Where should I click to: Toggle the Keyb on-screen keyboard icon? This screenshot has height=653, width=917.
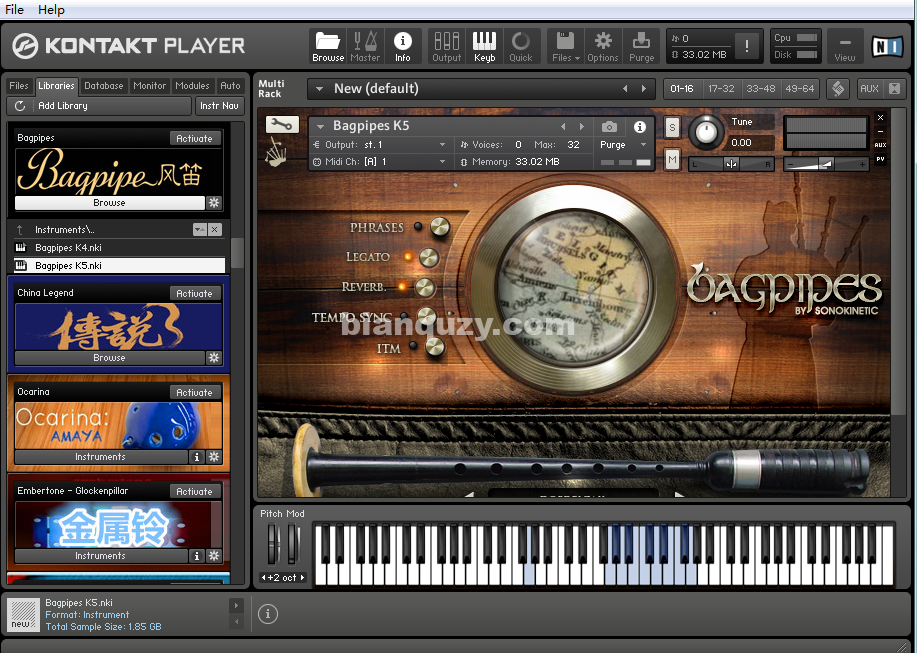coord(484,46)
